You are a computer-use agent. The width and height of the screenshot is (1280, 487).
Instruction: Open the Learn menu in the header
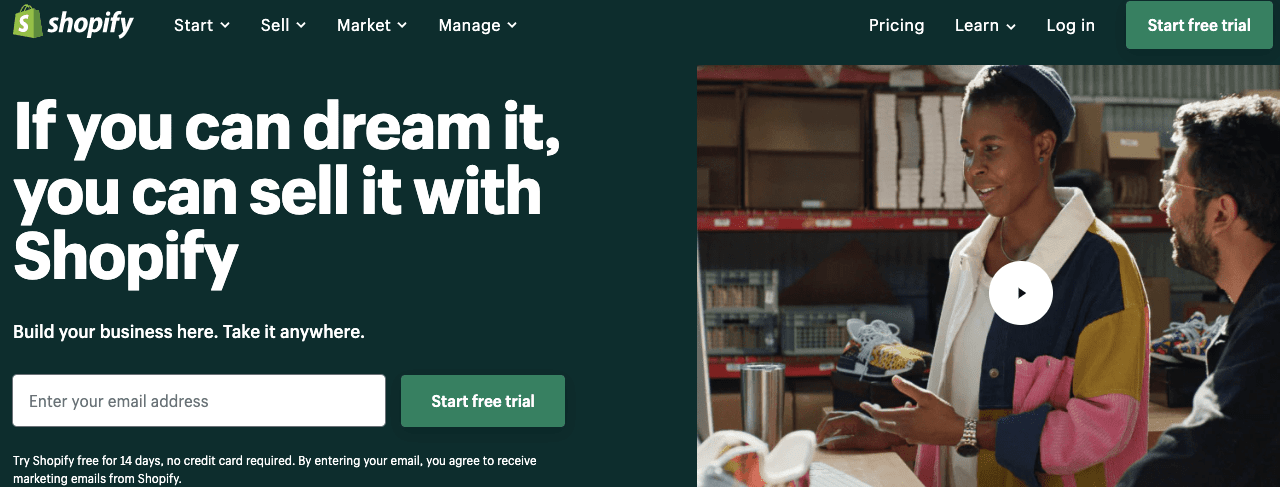coord(985,25)
